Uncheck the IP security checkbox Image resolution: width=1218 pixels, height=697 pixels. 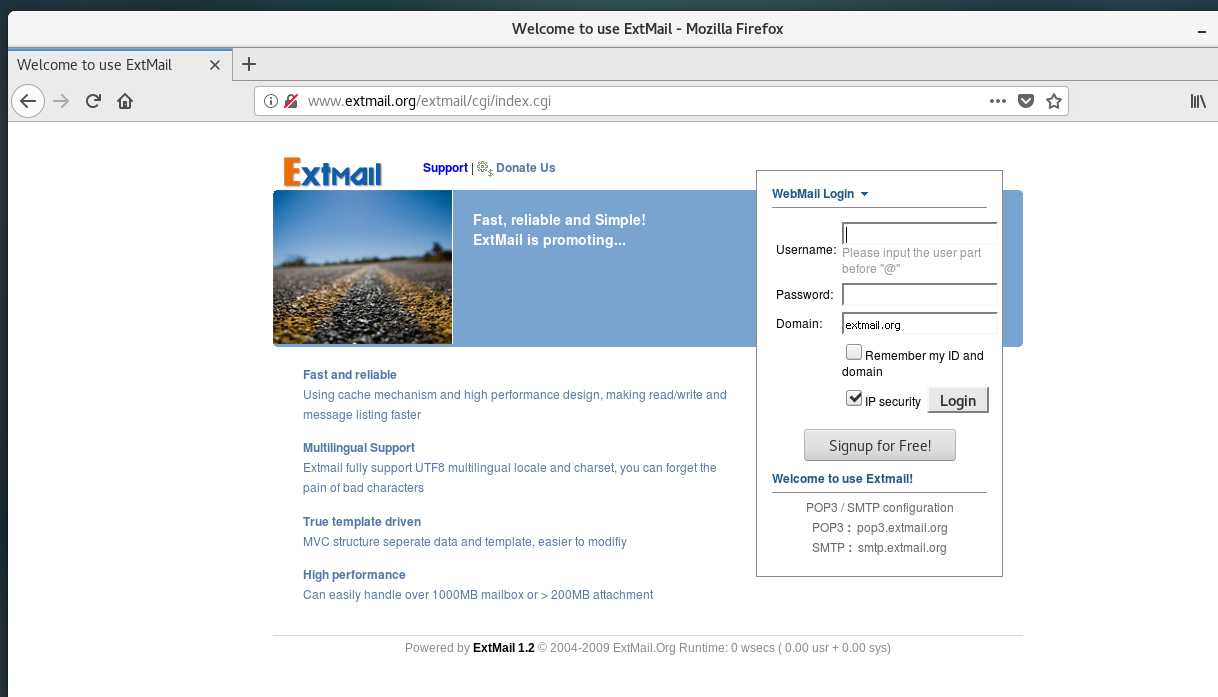coord(854,398)
